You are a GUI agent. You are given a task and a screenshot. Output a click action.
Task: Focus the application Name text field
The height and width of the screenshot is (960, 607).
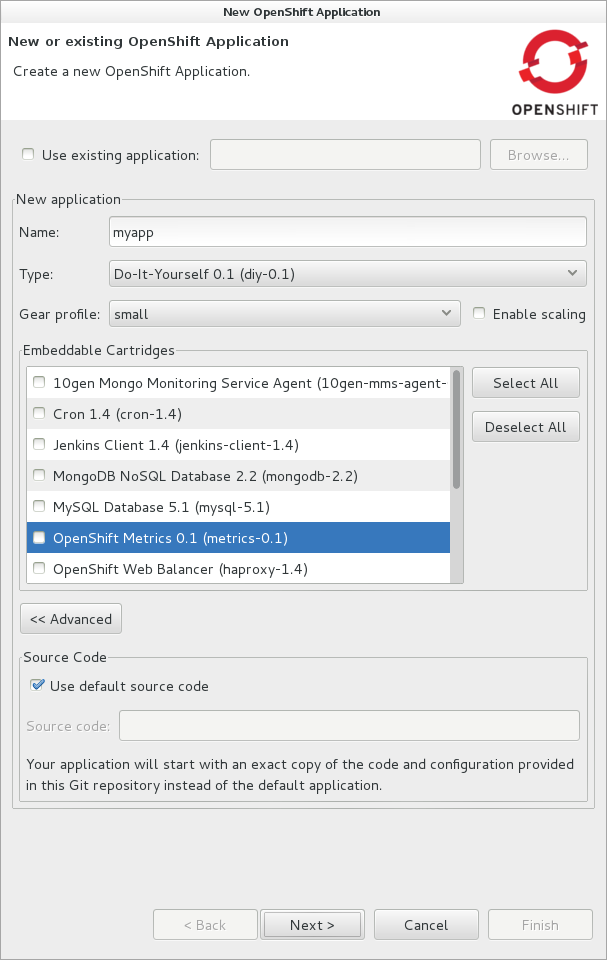point(347,231)
